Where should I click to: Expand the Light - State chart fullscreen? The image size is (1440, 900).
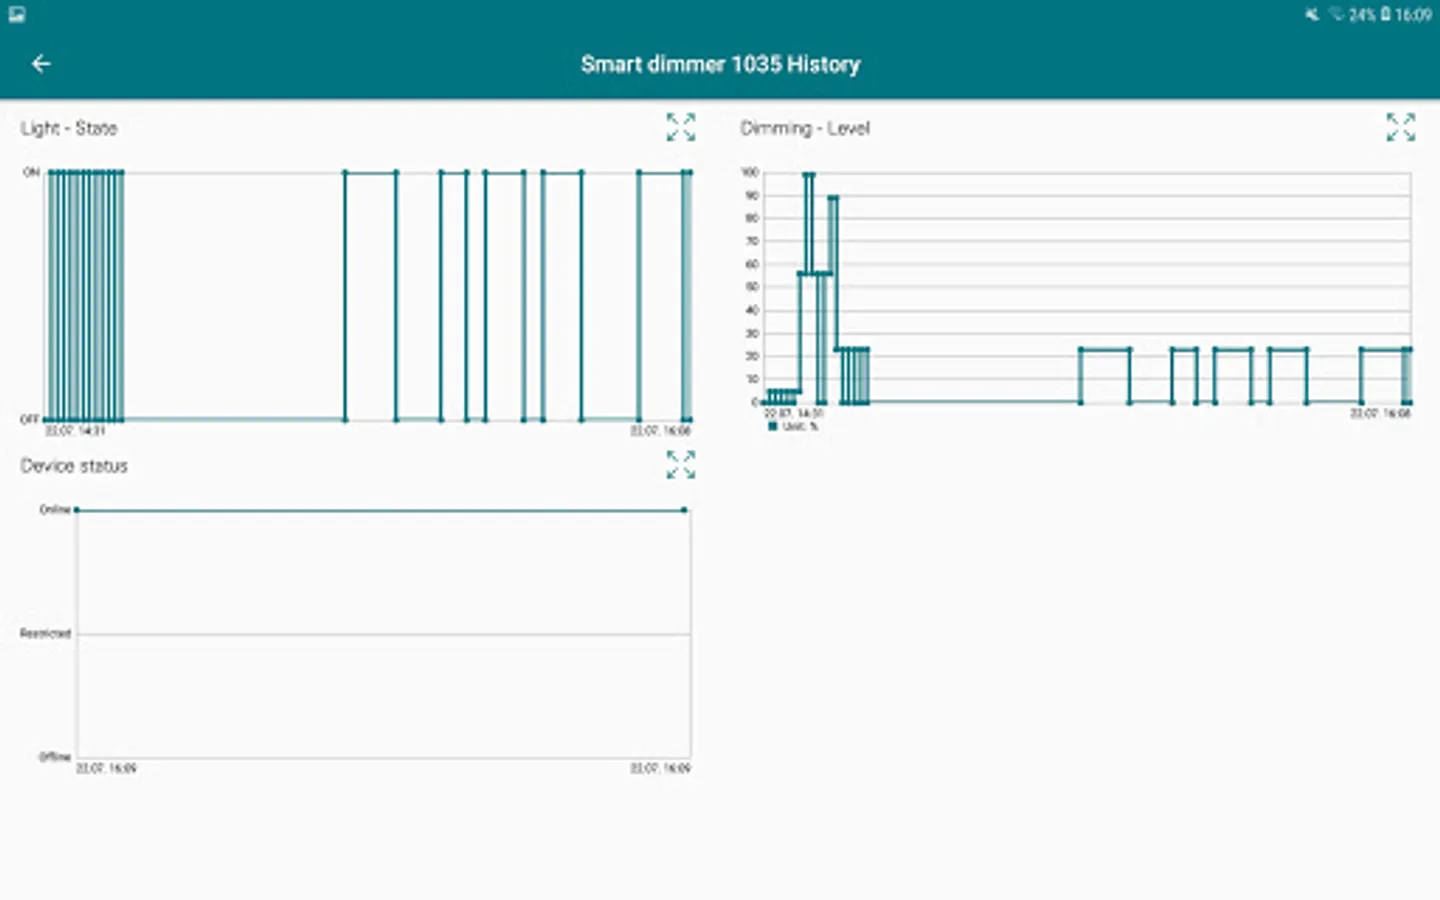(x=681, y=127)
